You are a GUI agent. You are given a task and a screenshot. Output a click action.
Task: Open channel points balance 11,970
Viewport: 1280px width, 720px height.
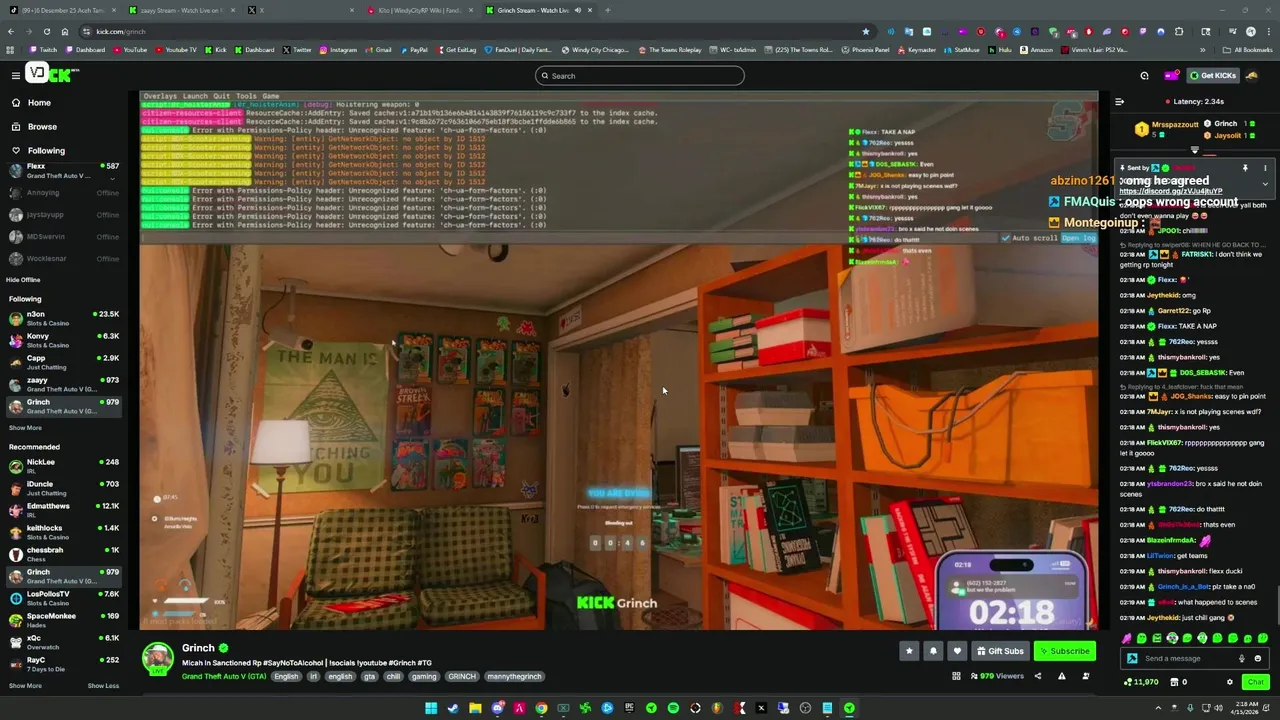1141,682
